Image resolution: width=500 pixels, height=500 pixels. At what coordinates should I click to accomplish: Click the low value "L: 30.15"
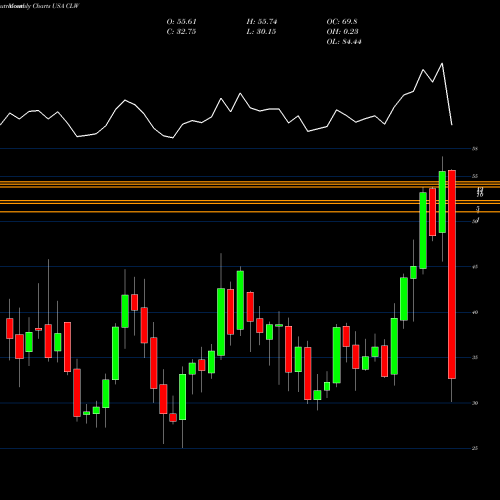[x=262, y=32]
